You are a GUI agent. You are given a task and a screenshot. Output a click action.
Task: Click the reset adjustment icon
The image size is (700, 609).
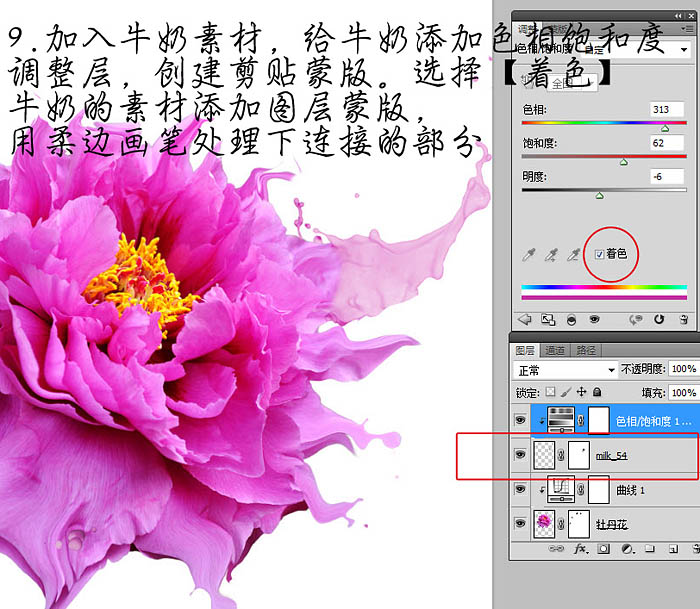(x=659, y=319)
